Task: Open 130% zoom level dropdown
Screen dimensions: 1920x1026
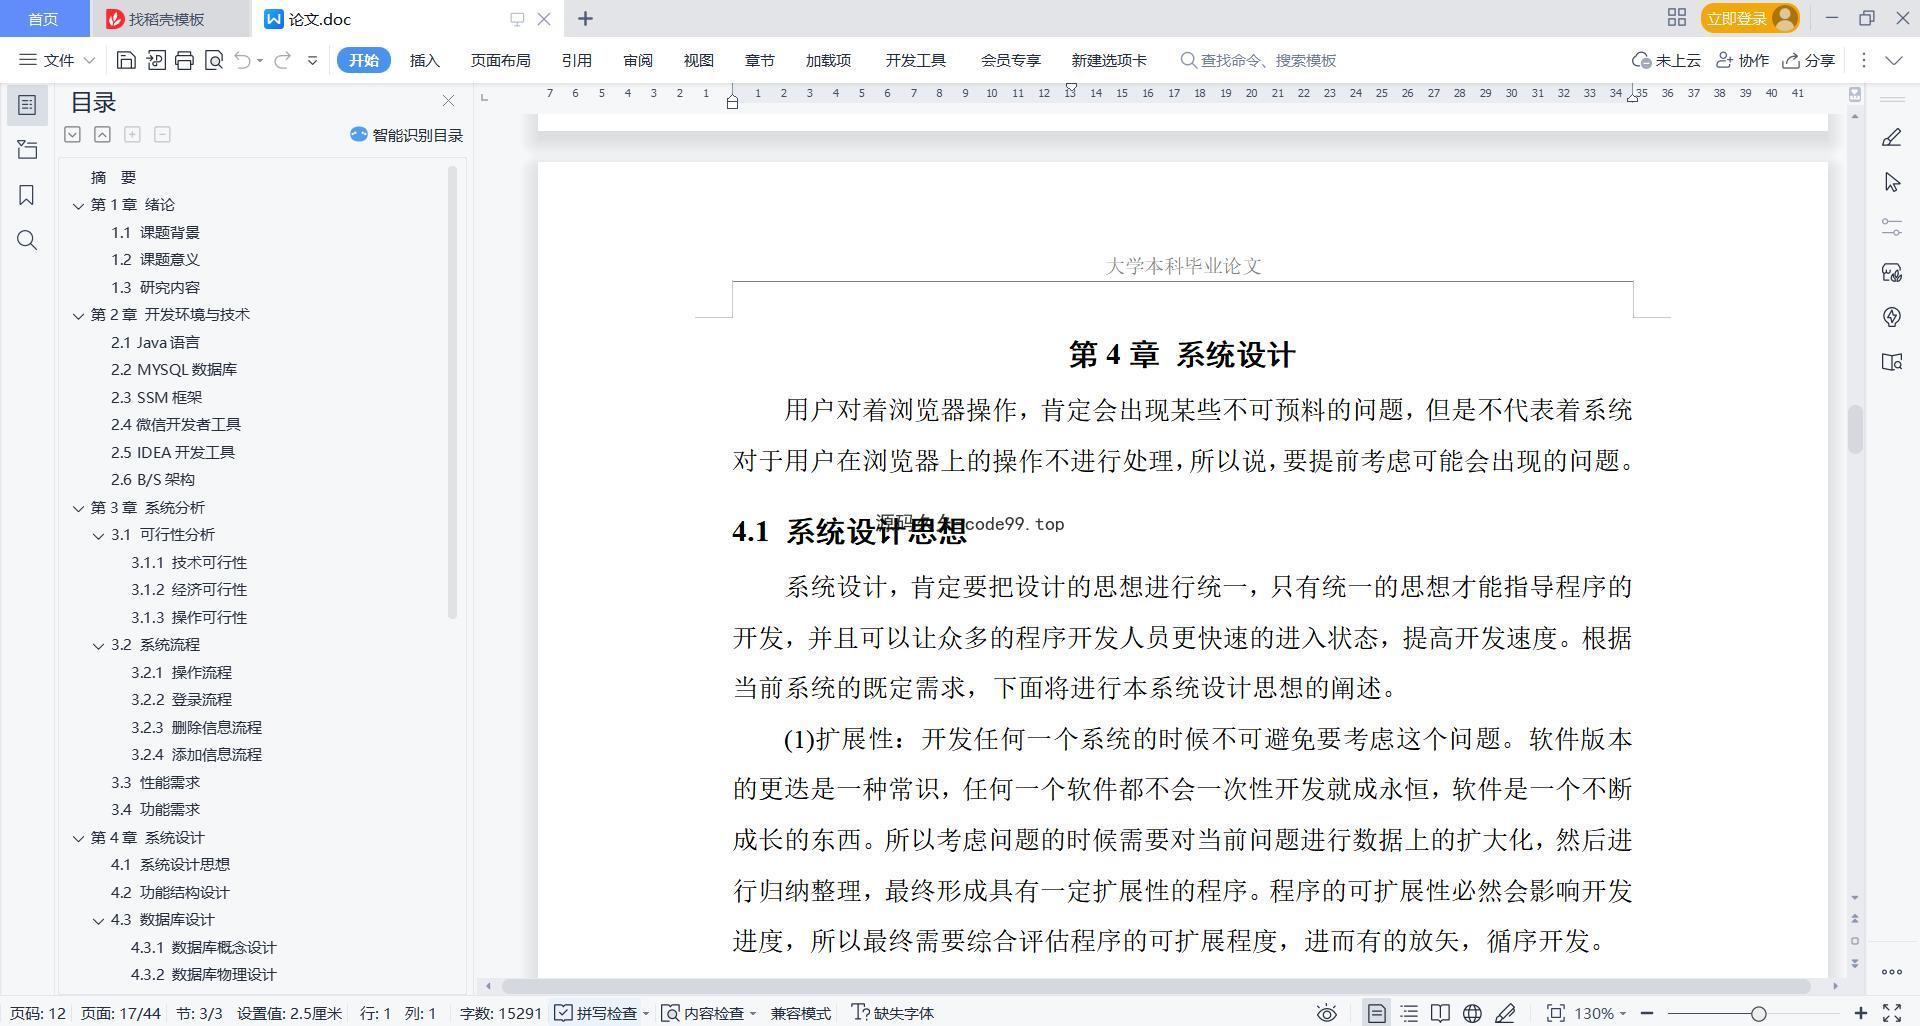Action: pos(1600,1013)
